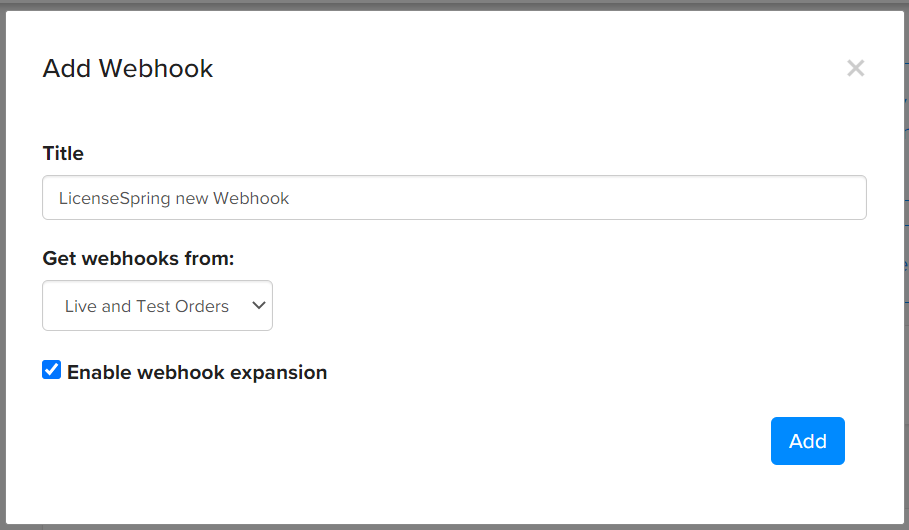
Task: Open the 'Get webhooks from' dropdown
Action: point(157,306)
